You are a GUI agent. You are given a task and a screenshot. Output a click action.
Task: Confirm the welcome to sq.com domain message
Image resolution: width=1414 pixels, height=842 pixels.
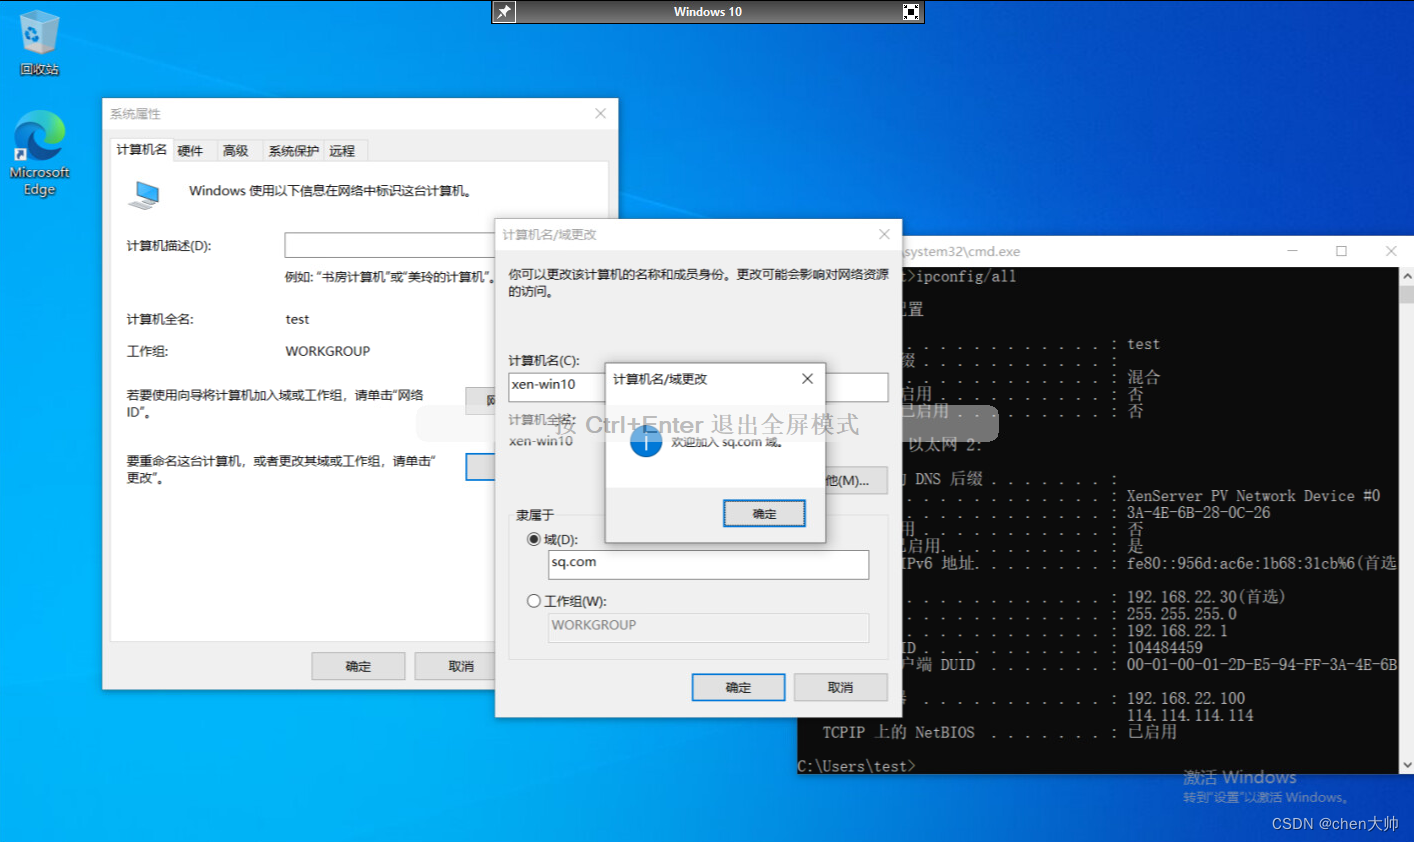coord(764,513)
